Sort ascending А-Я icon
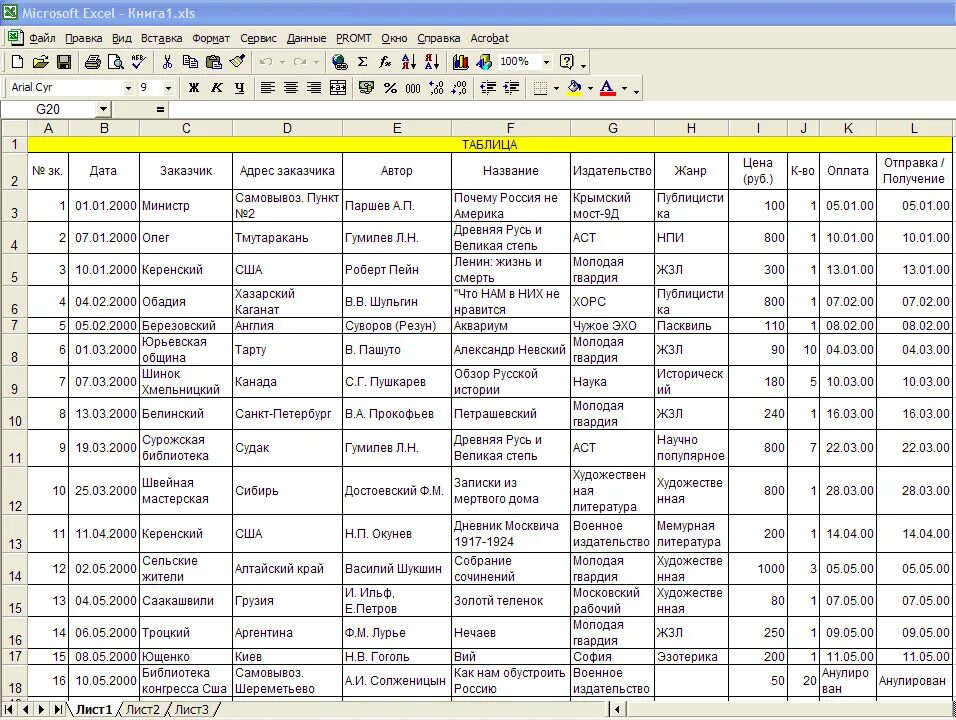This screenshot has width=956, height=720. [408, 62]
